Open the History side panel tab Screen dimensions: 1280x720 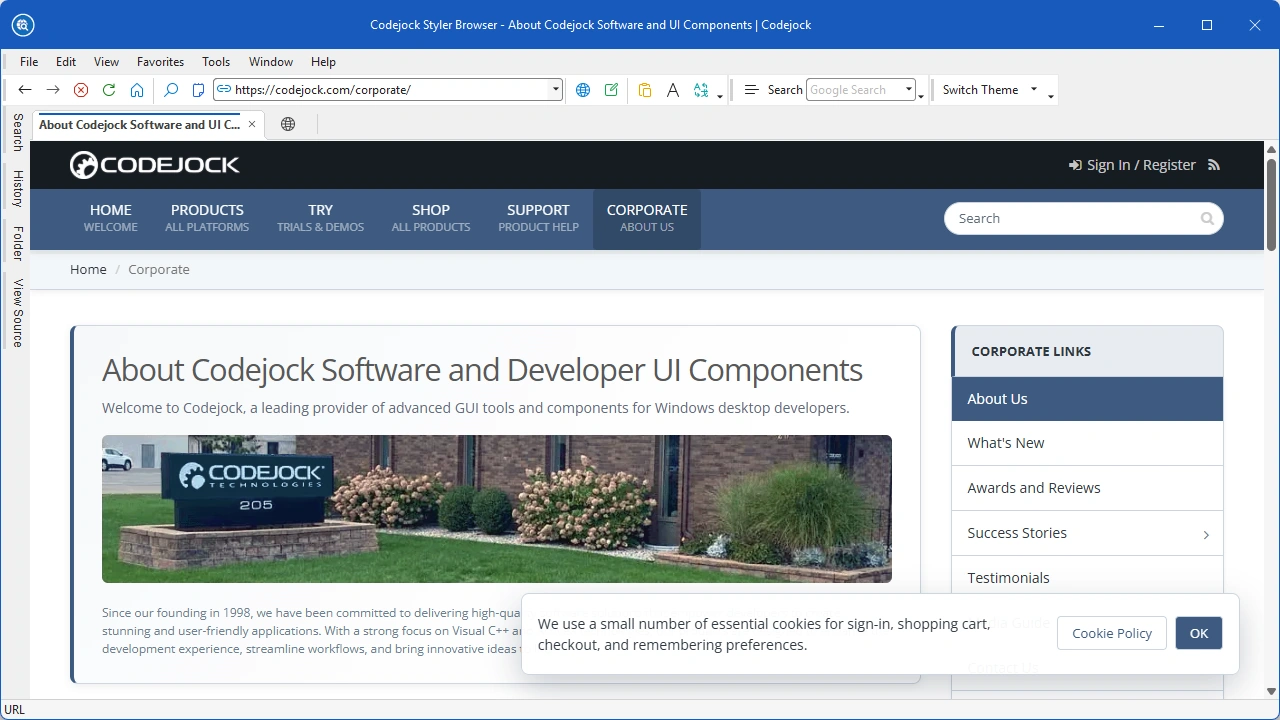click(x=17, y=188)
